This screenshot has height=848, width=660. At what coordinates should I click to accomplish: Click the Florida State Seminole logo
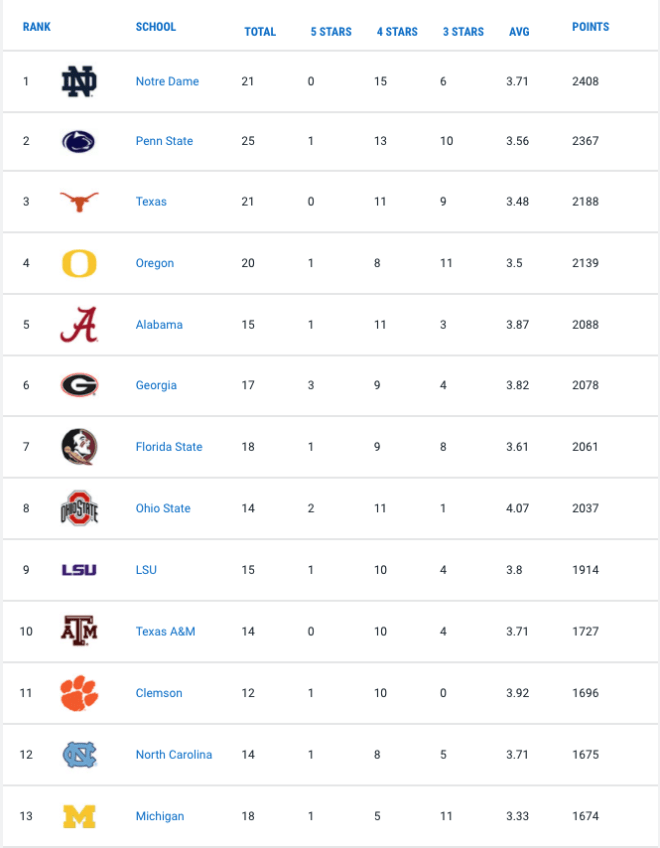(79, 447)
